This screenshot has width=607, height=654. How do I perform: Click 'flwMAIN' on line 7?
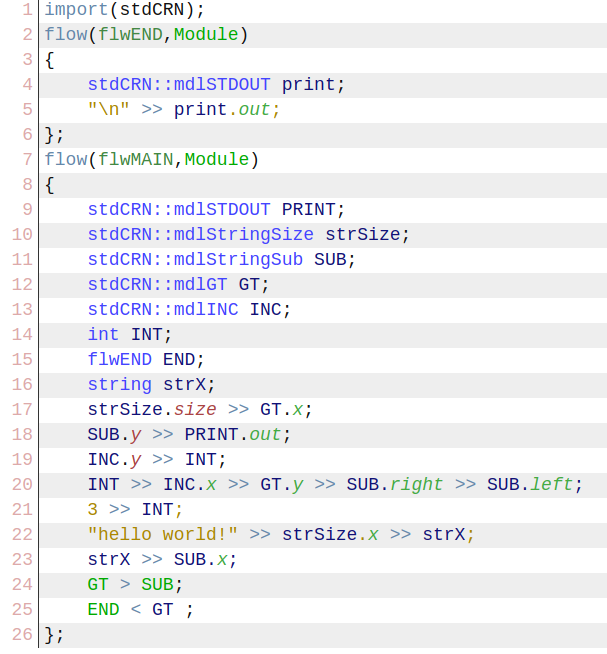(136, 160)
